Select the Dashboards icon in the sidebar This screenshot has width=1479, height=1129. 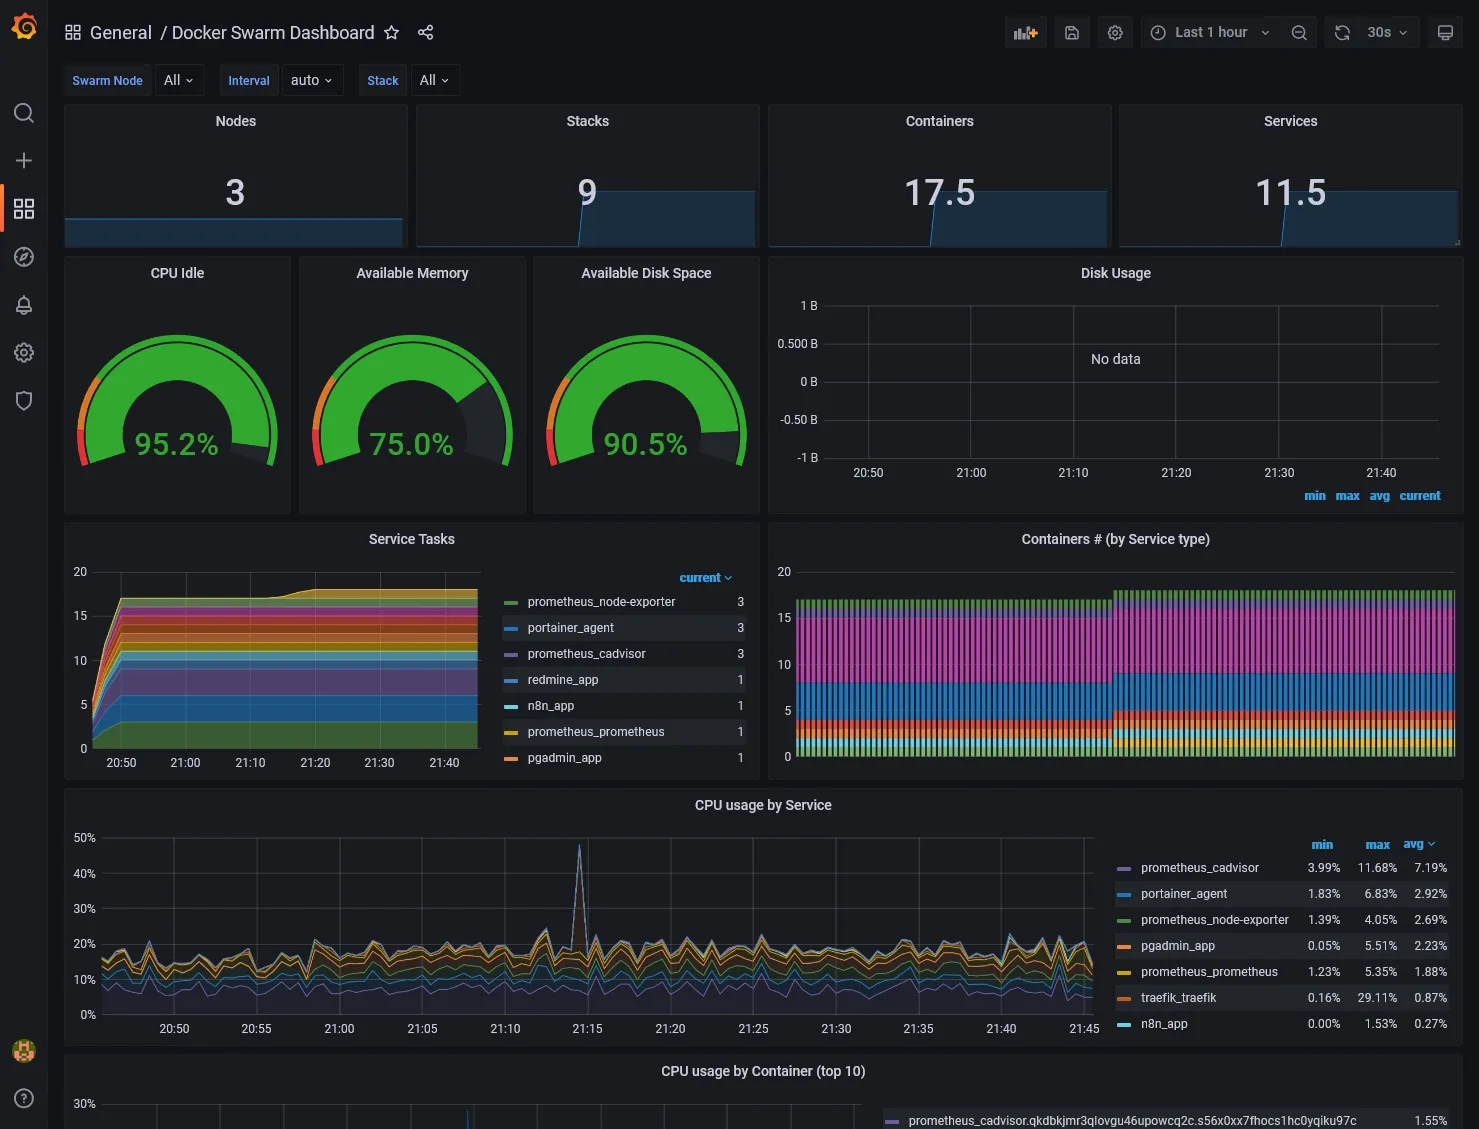point(24,208)
